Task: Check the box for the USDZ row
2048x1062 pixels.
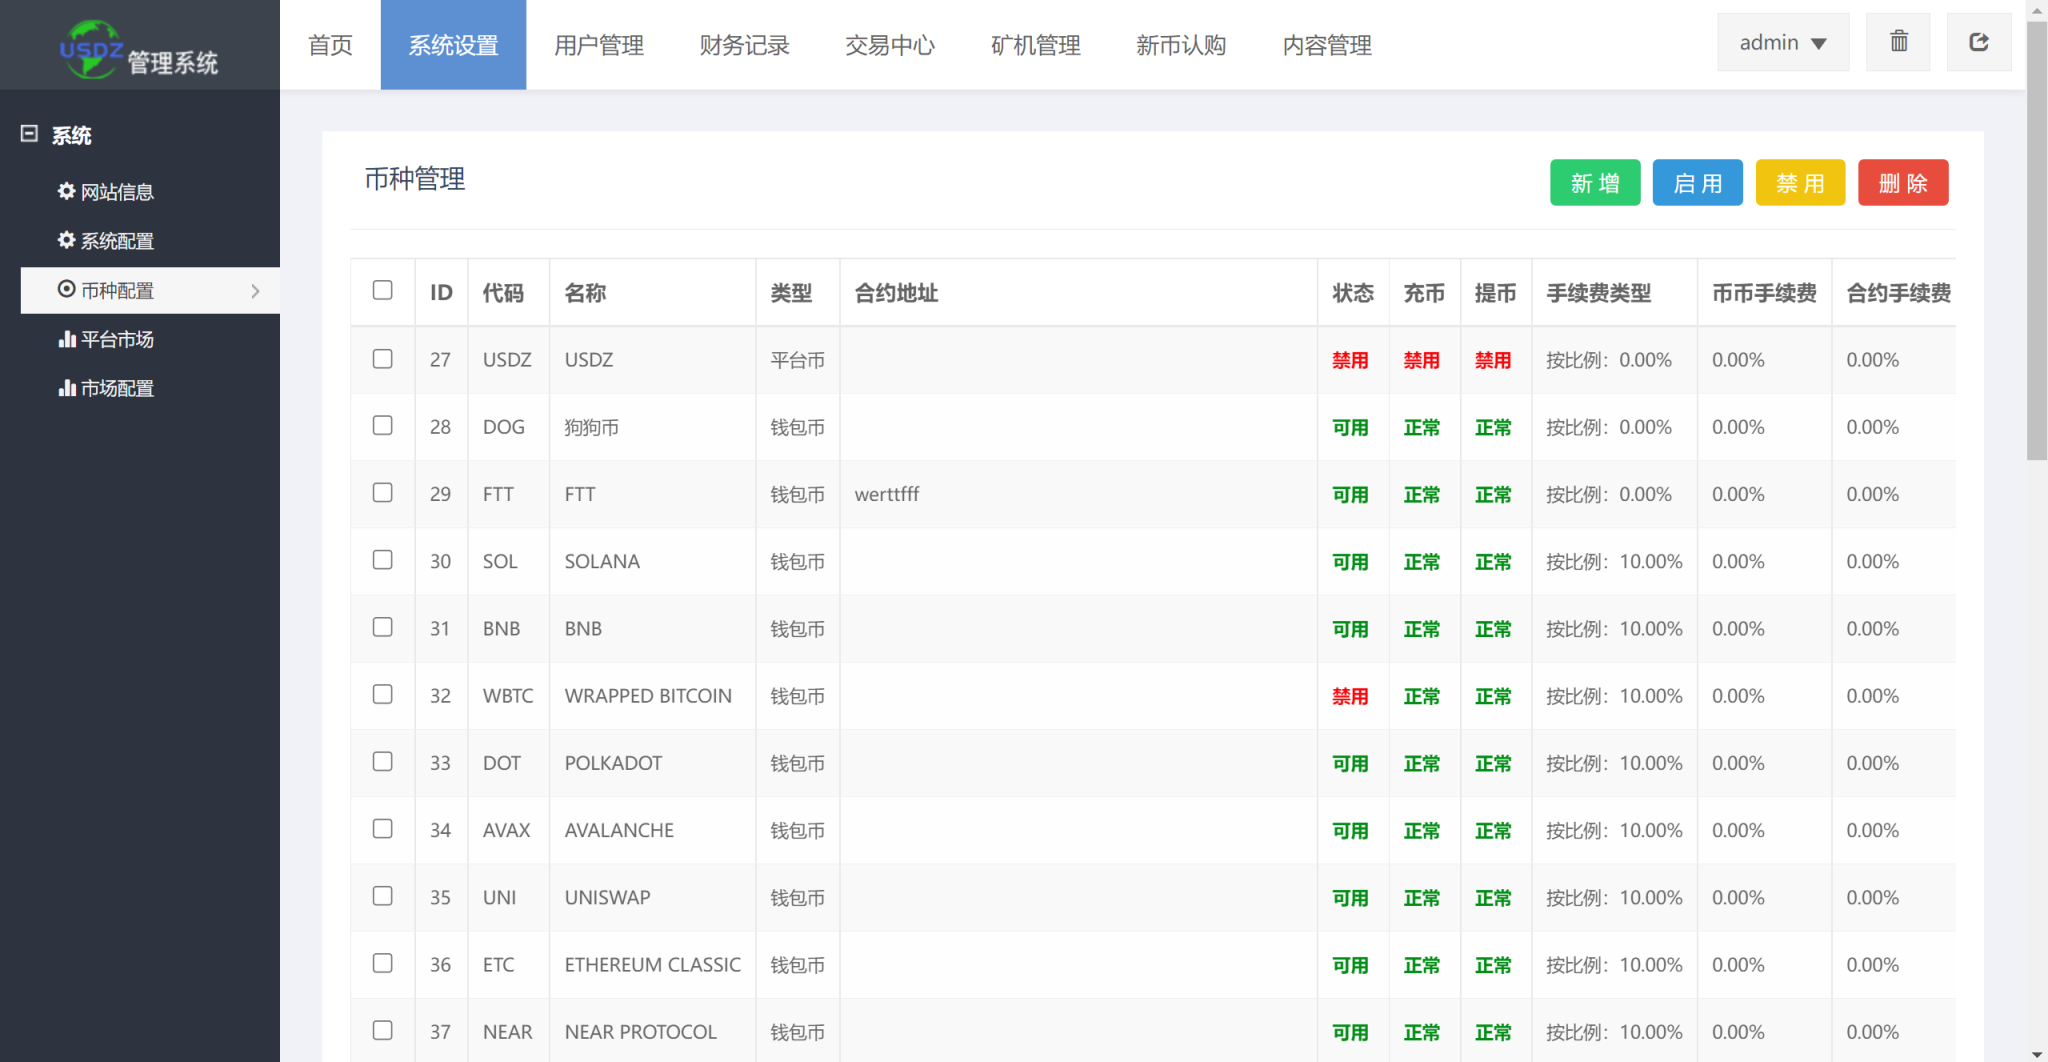Action: 382,359
